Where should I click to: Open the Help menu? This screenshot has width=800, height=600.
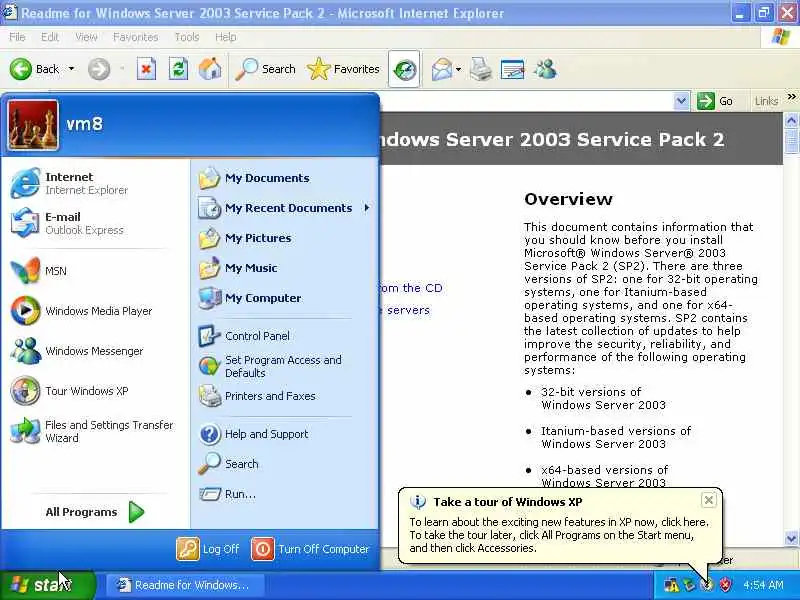click(x=225, y=37)
